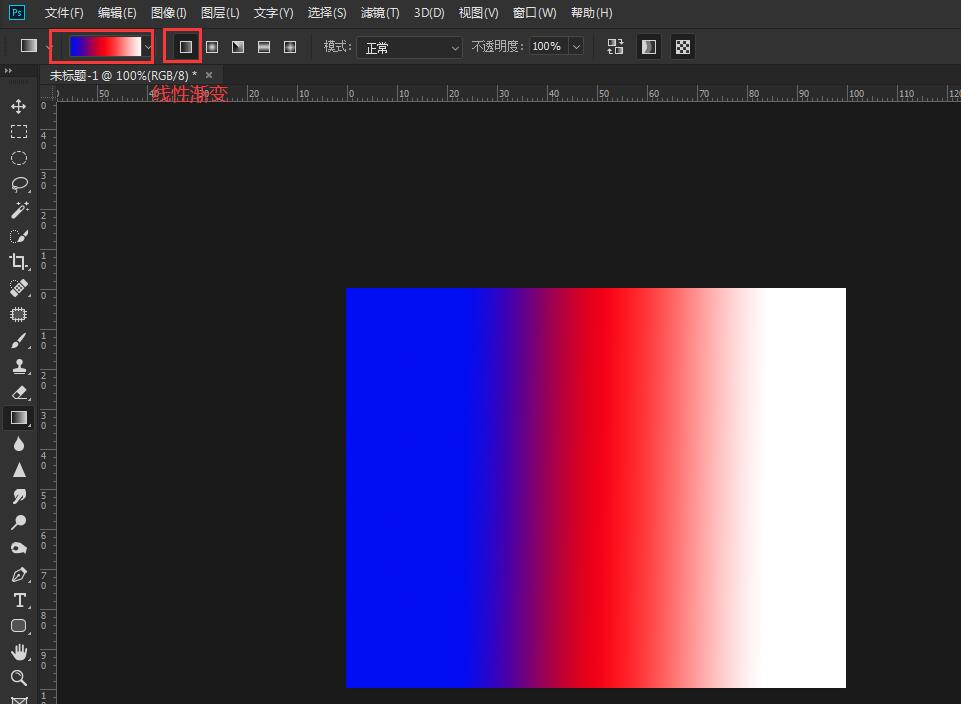Pick the Lasso tool
Viewport: 961px width, 704px height.
[x=18, y=184]
